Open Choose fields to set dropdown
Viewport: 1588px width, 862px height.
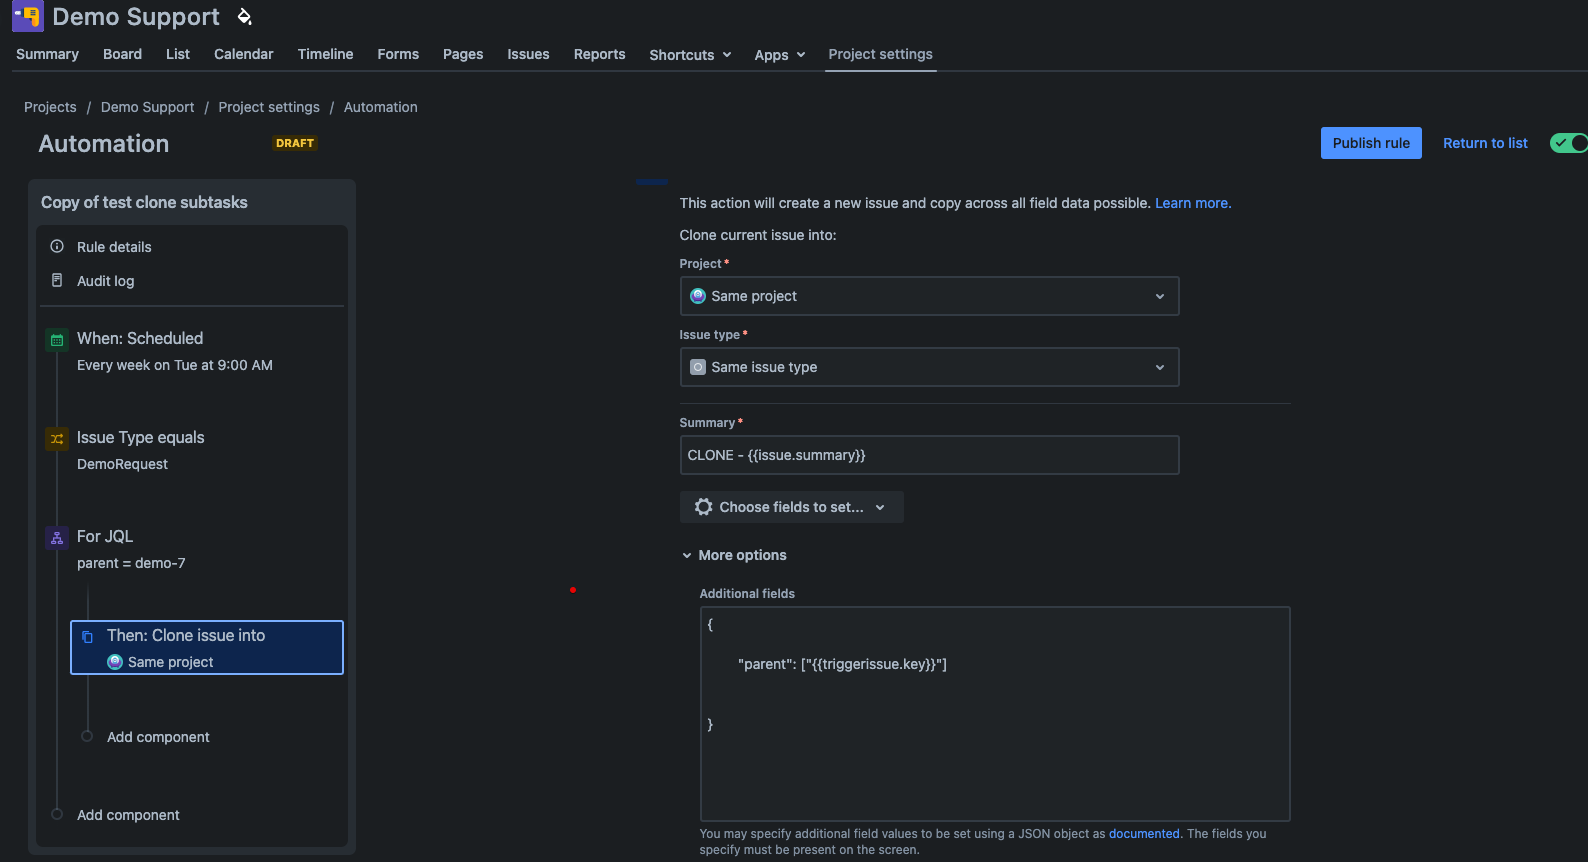tap(791, 507)
